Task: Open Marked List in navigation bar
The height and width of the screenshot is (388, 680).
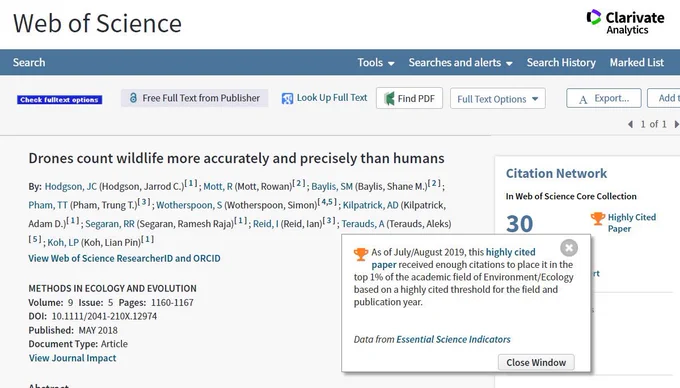Action: point(637,62)
